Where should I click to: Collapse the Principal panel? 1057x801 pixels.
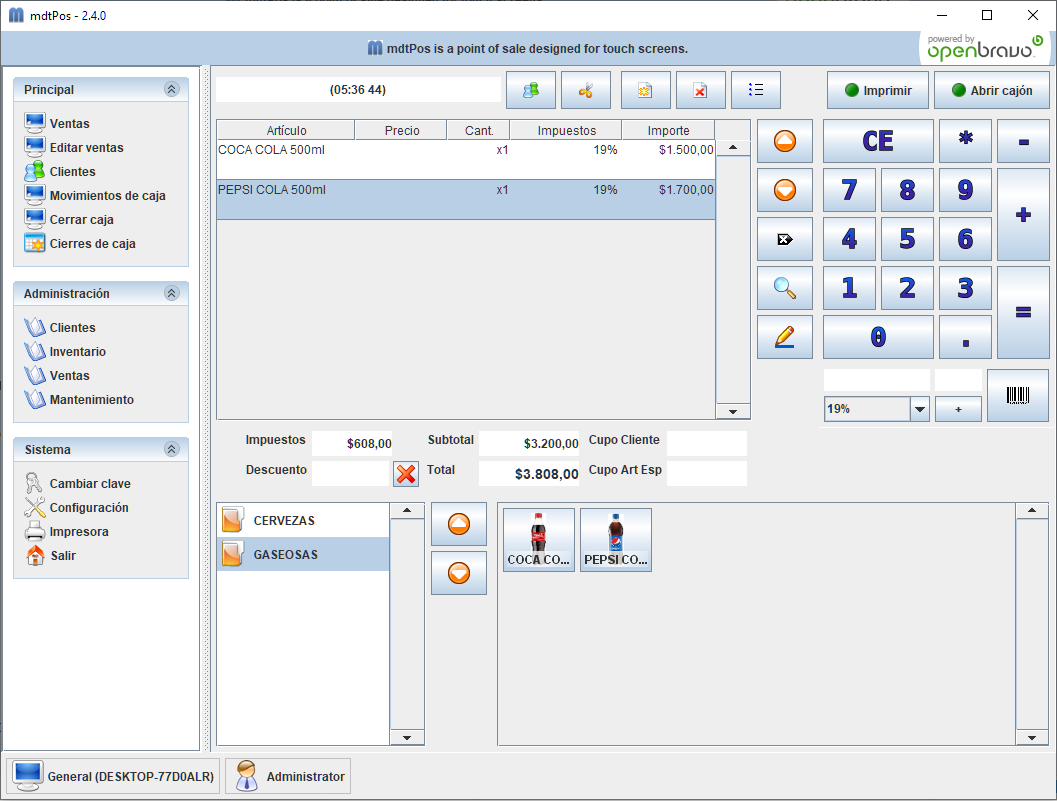(x=172, y=89)
